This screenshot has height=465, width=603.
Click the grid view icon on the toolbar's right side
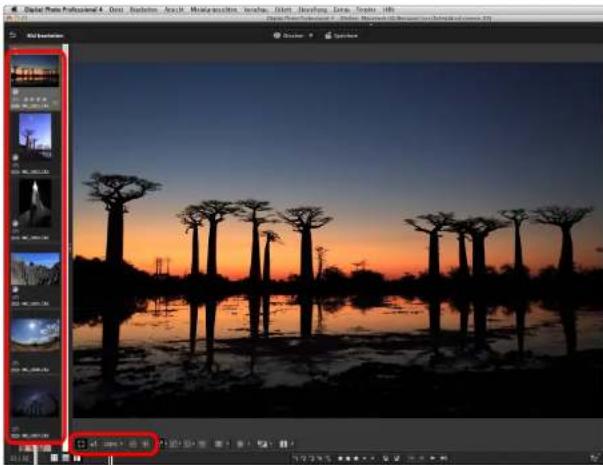point(219,444)
